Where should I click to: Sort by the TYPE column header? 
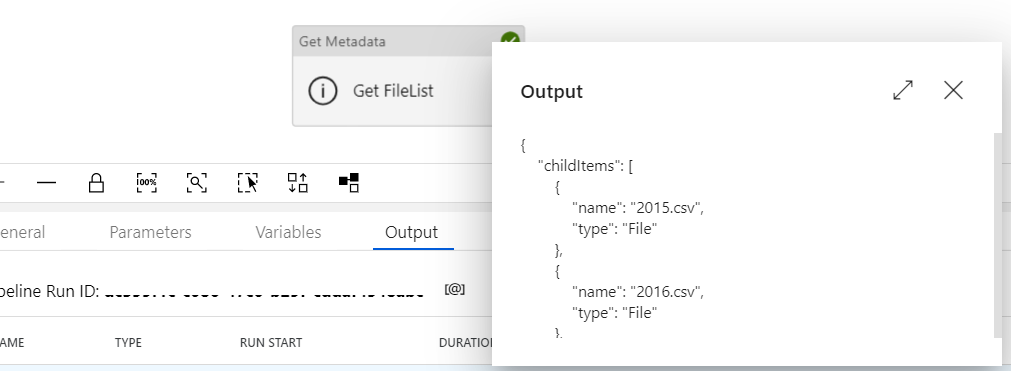(x=128, y=343)
